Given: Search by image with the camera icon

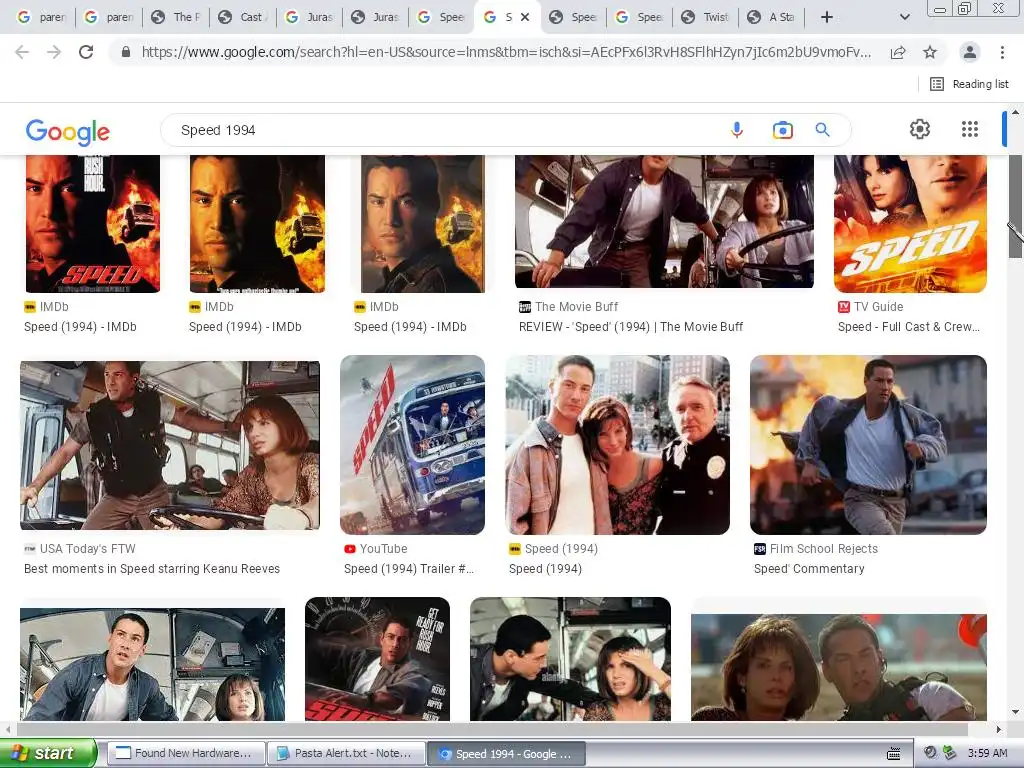Looking at the screenshot, I should (x=782, y=130).
